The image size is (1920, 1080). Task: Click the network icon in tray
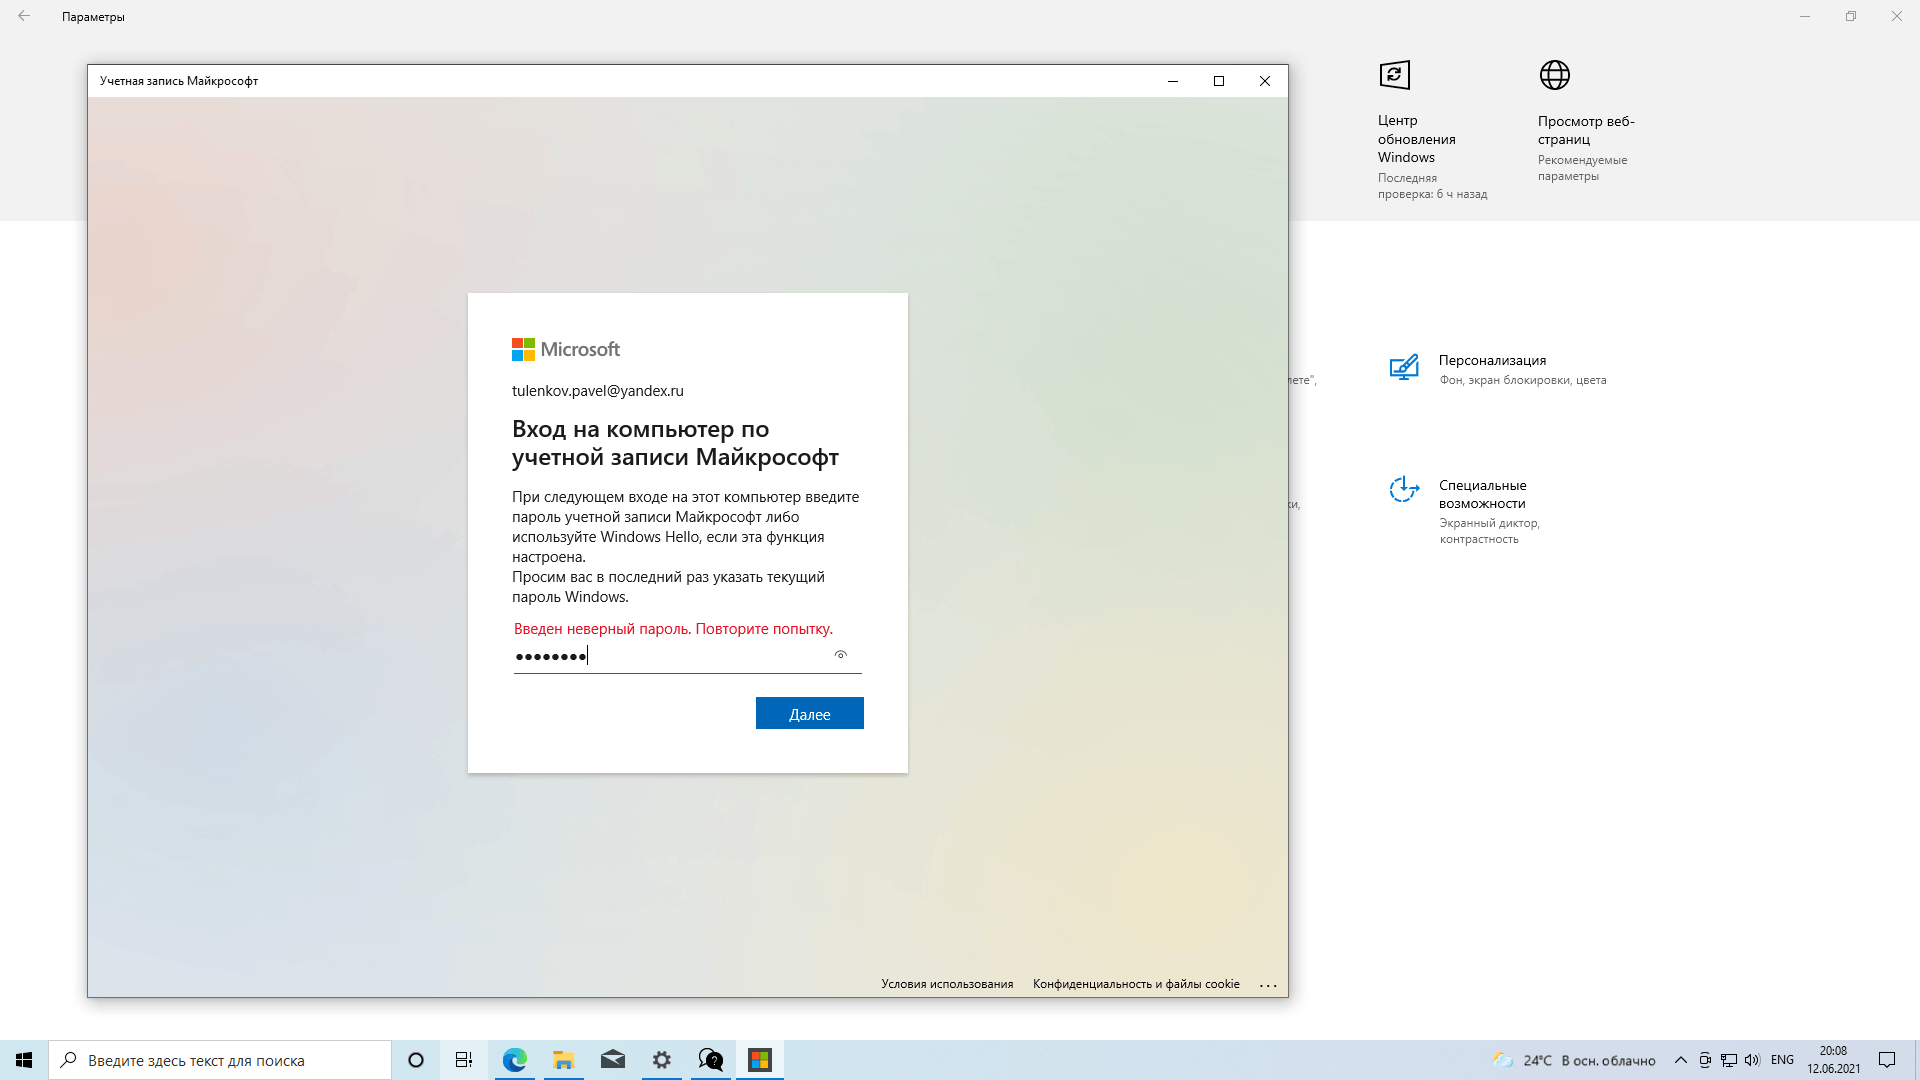coord(1729,1060)
